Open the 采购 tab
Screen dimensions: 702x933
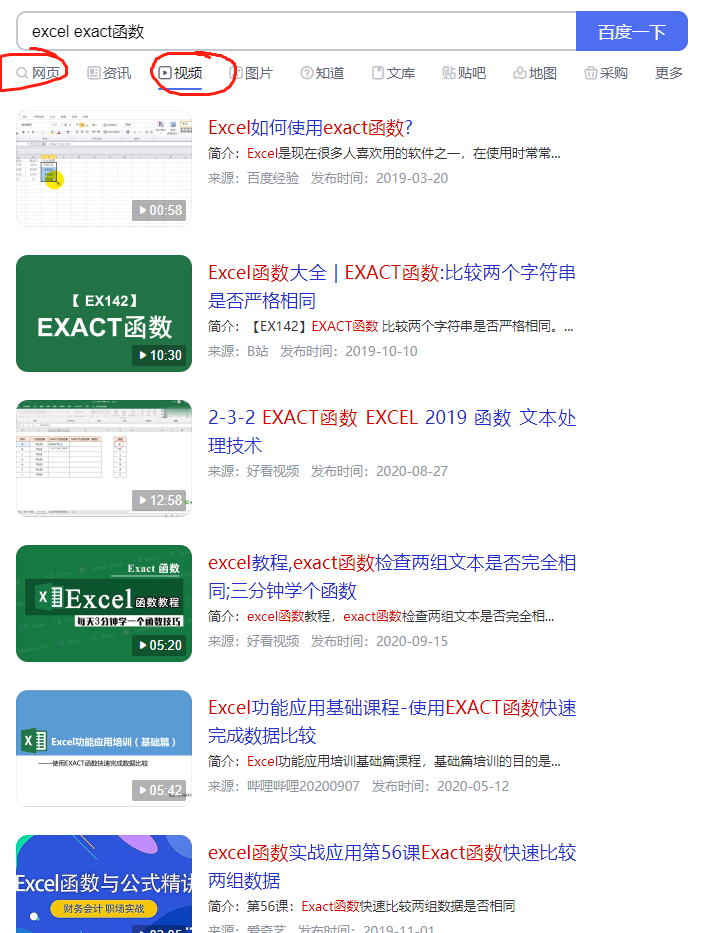click(606, 73)
